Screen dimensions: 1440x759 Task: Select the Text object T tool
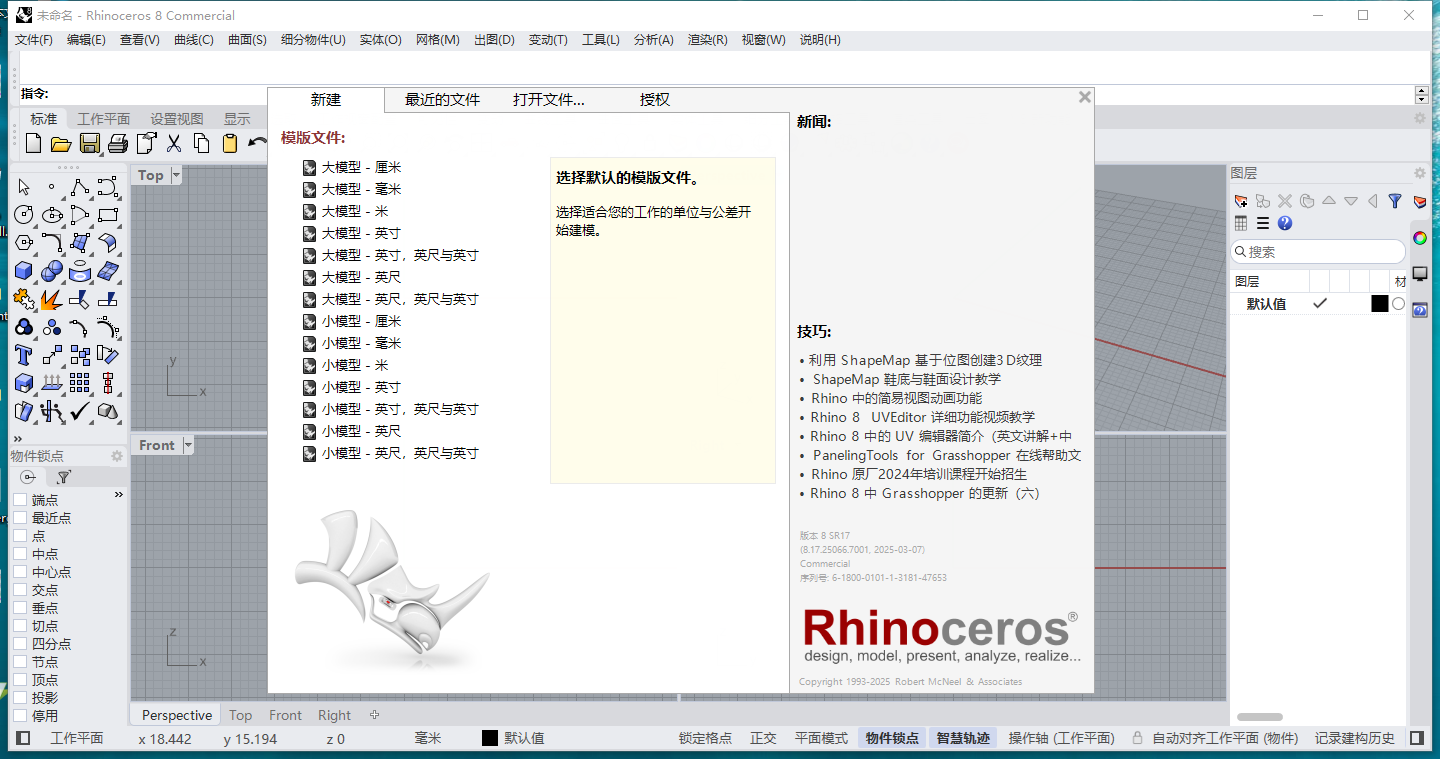pyautogui.click(x=24, y=355)
